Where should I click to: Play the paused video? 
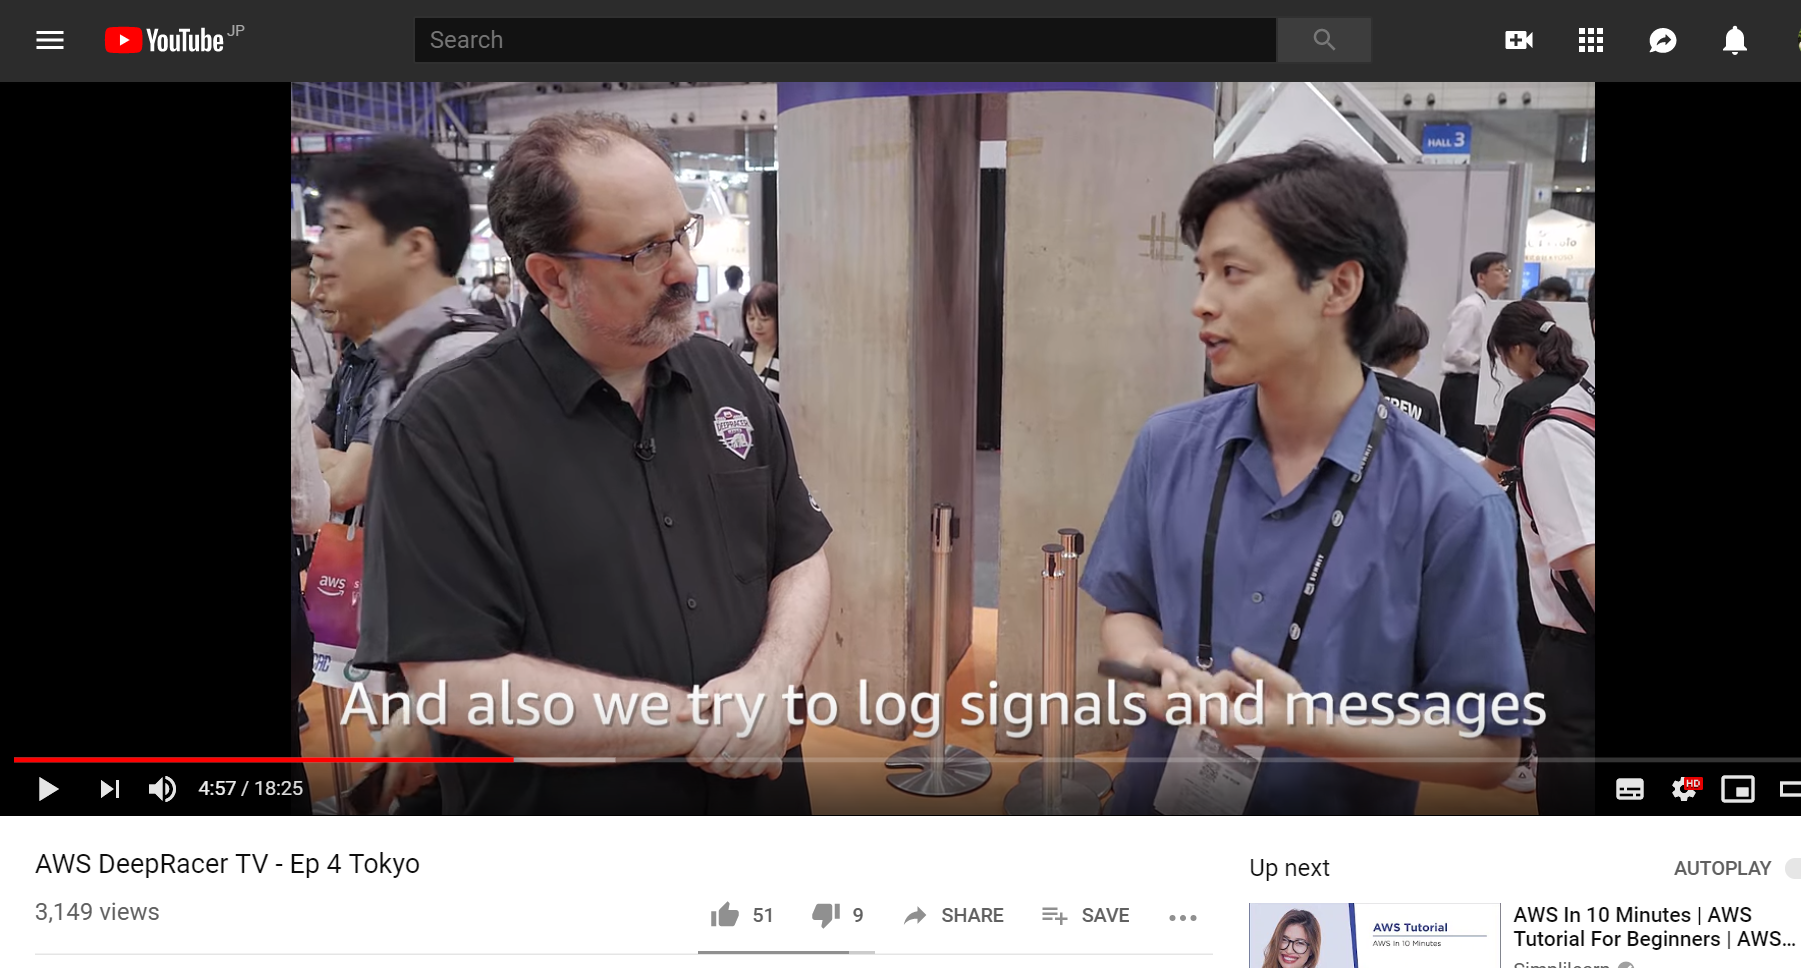(47, 789)
